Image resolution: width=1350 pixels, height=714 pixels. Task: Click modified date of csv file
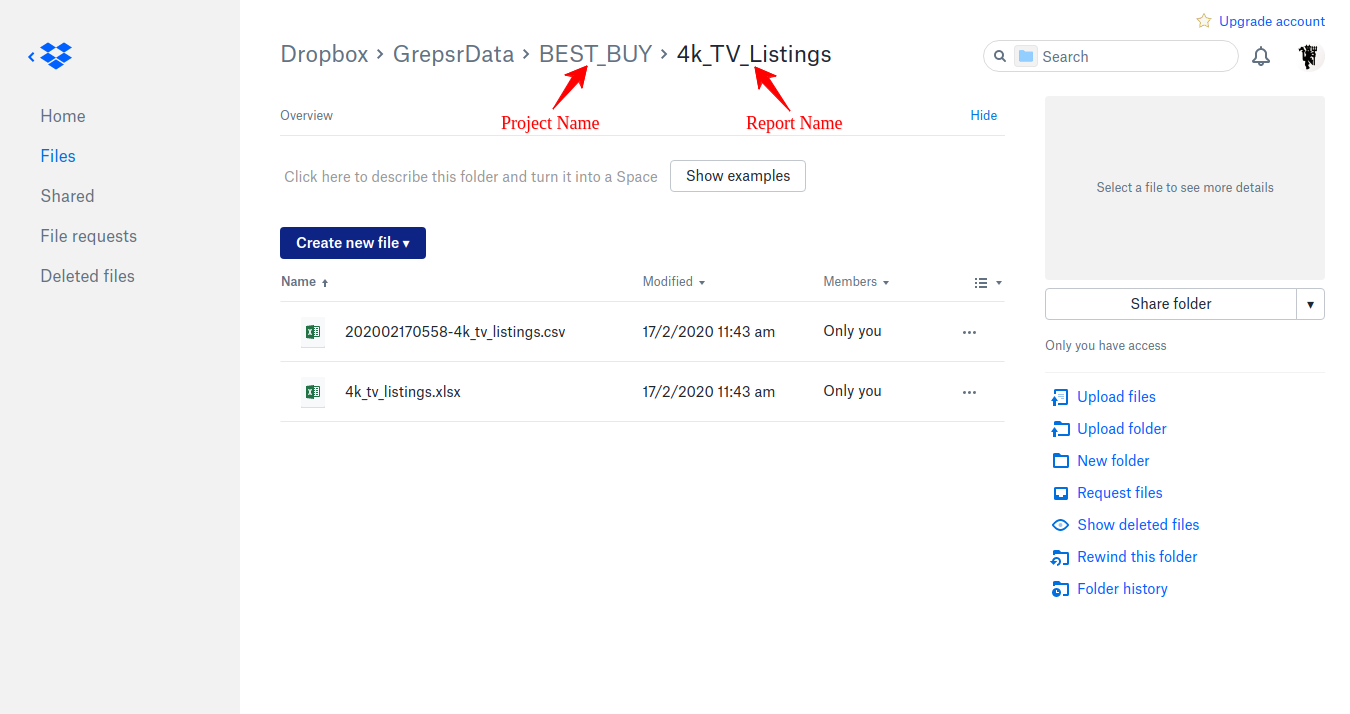coord(709,332)
